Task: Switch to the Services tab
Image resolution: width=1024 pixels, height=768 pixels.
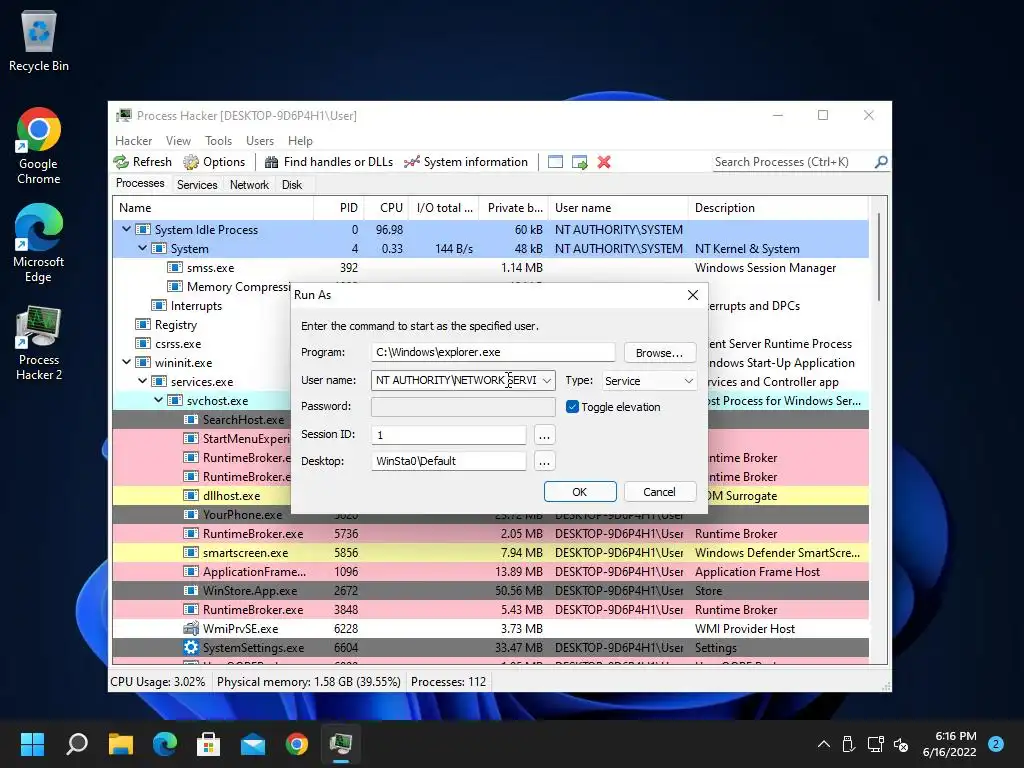Action: pyautogui.click(x=197, y=185)
